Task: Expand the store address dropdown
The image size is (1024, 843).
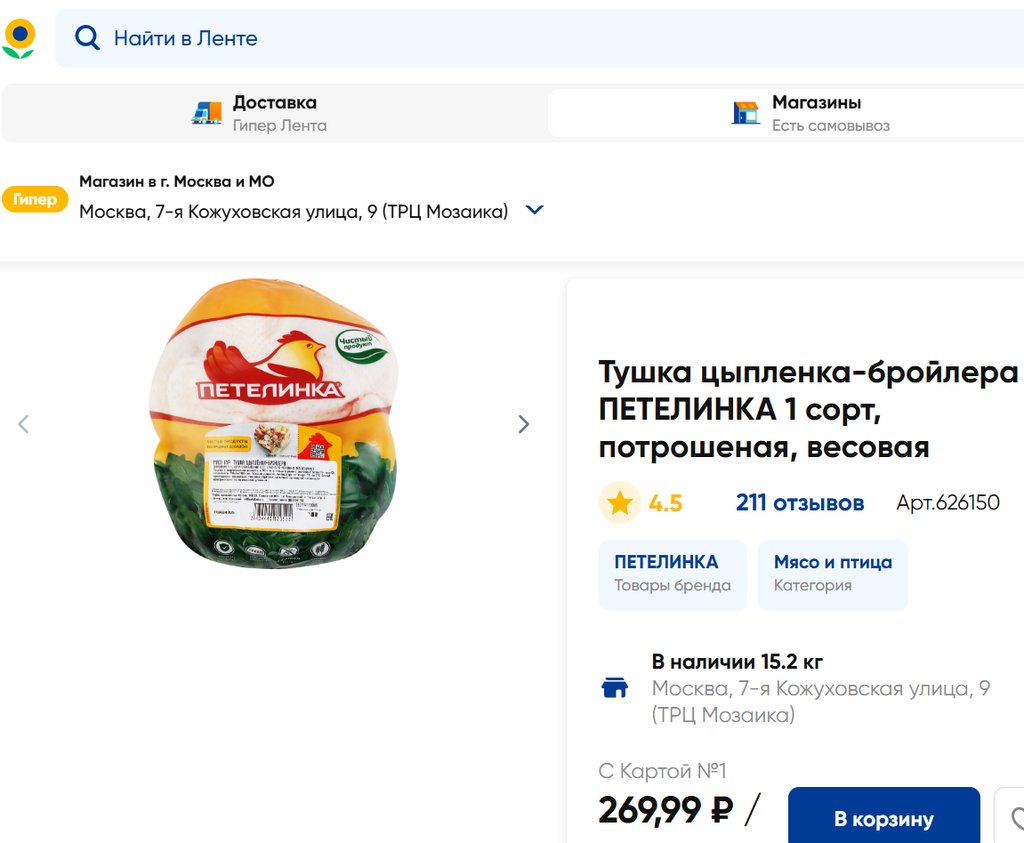Action: [535, 210]
